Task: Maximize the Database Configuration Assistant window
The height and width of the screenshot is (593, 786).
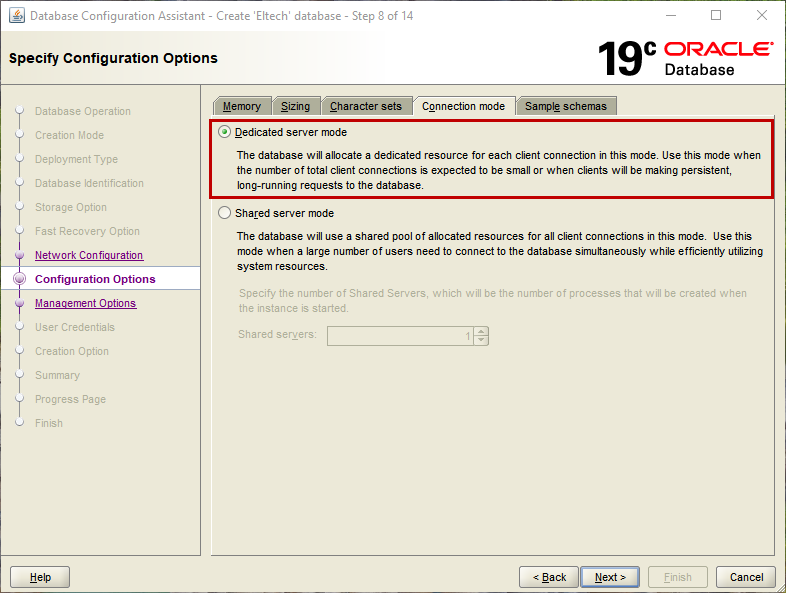Action: 716,16
